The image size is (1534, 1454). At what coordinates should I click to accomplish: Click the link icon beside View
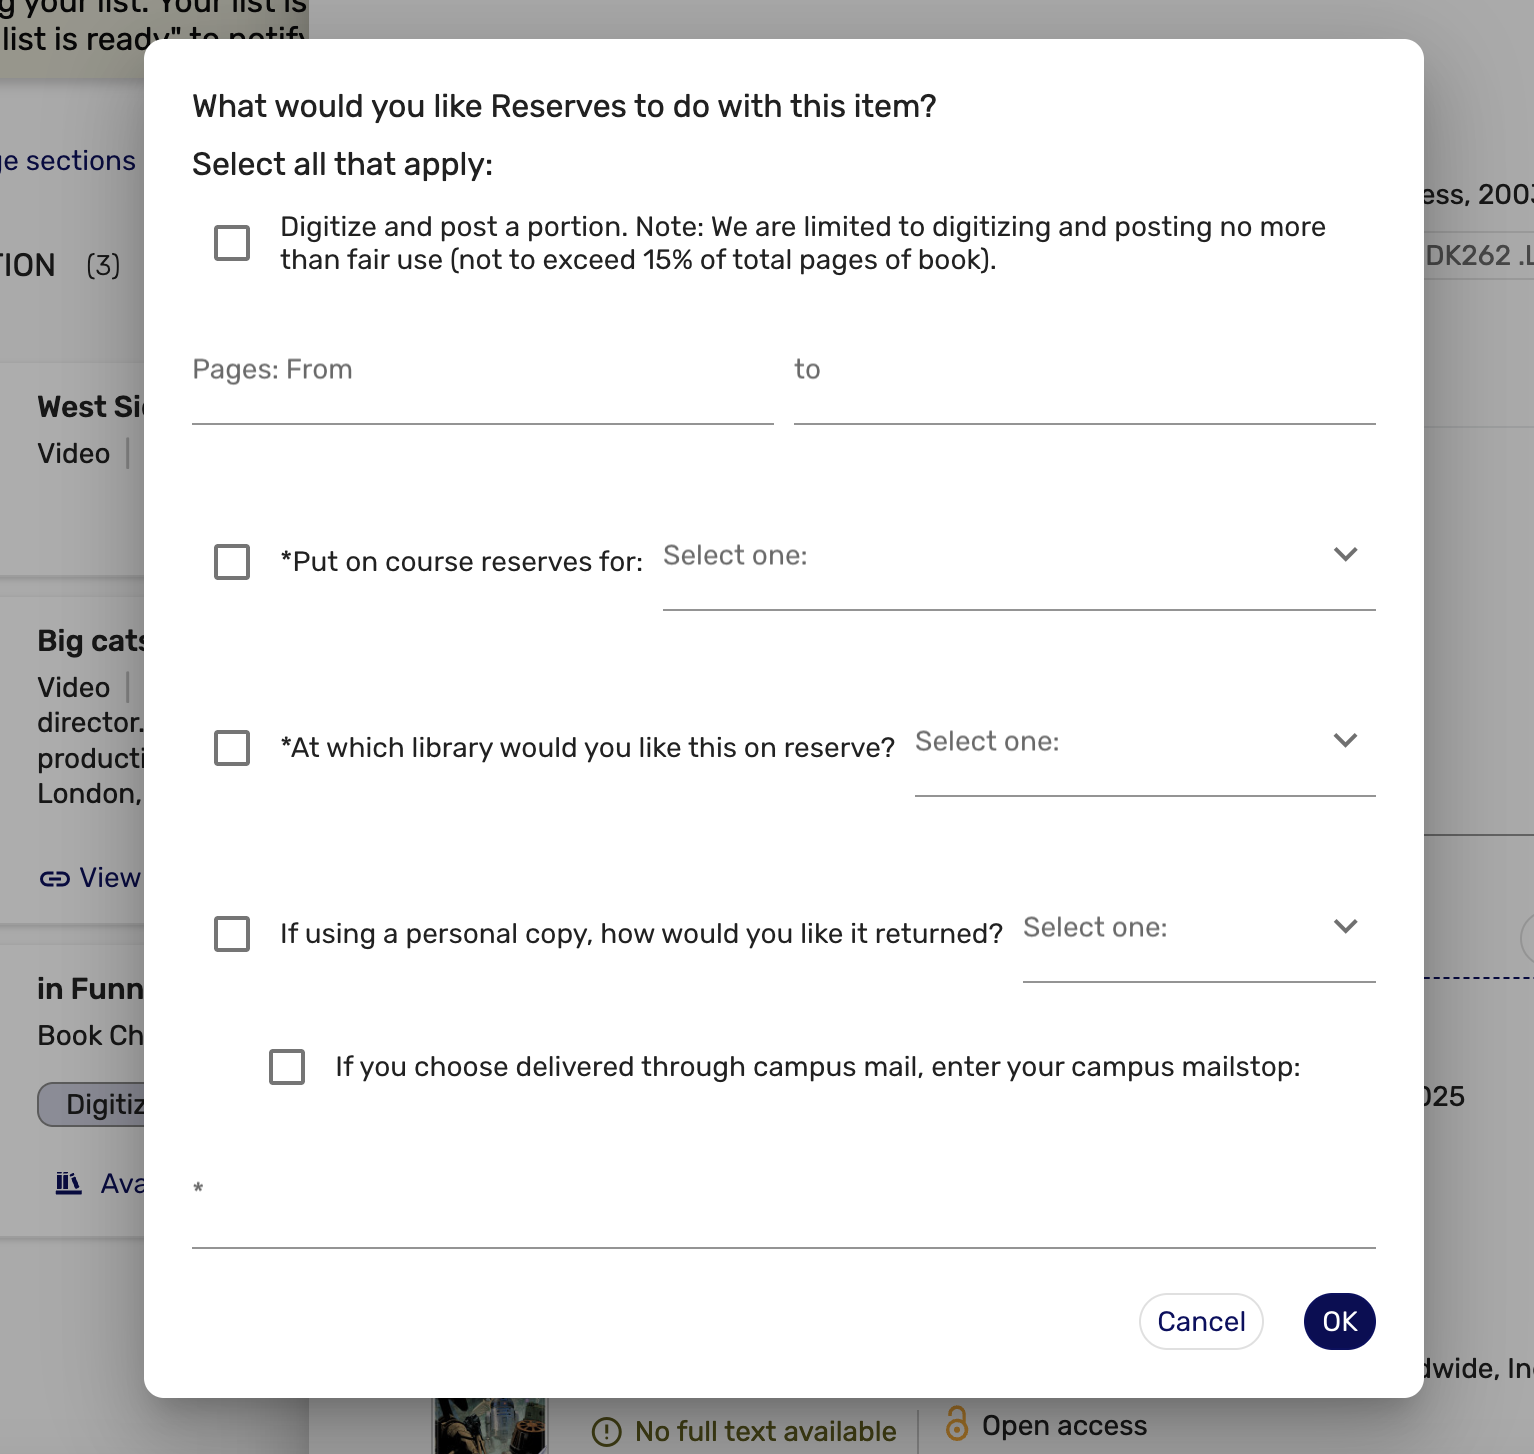point(55,878)
